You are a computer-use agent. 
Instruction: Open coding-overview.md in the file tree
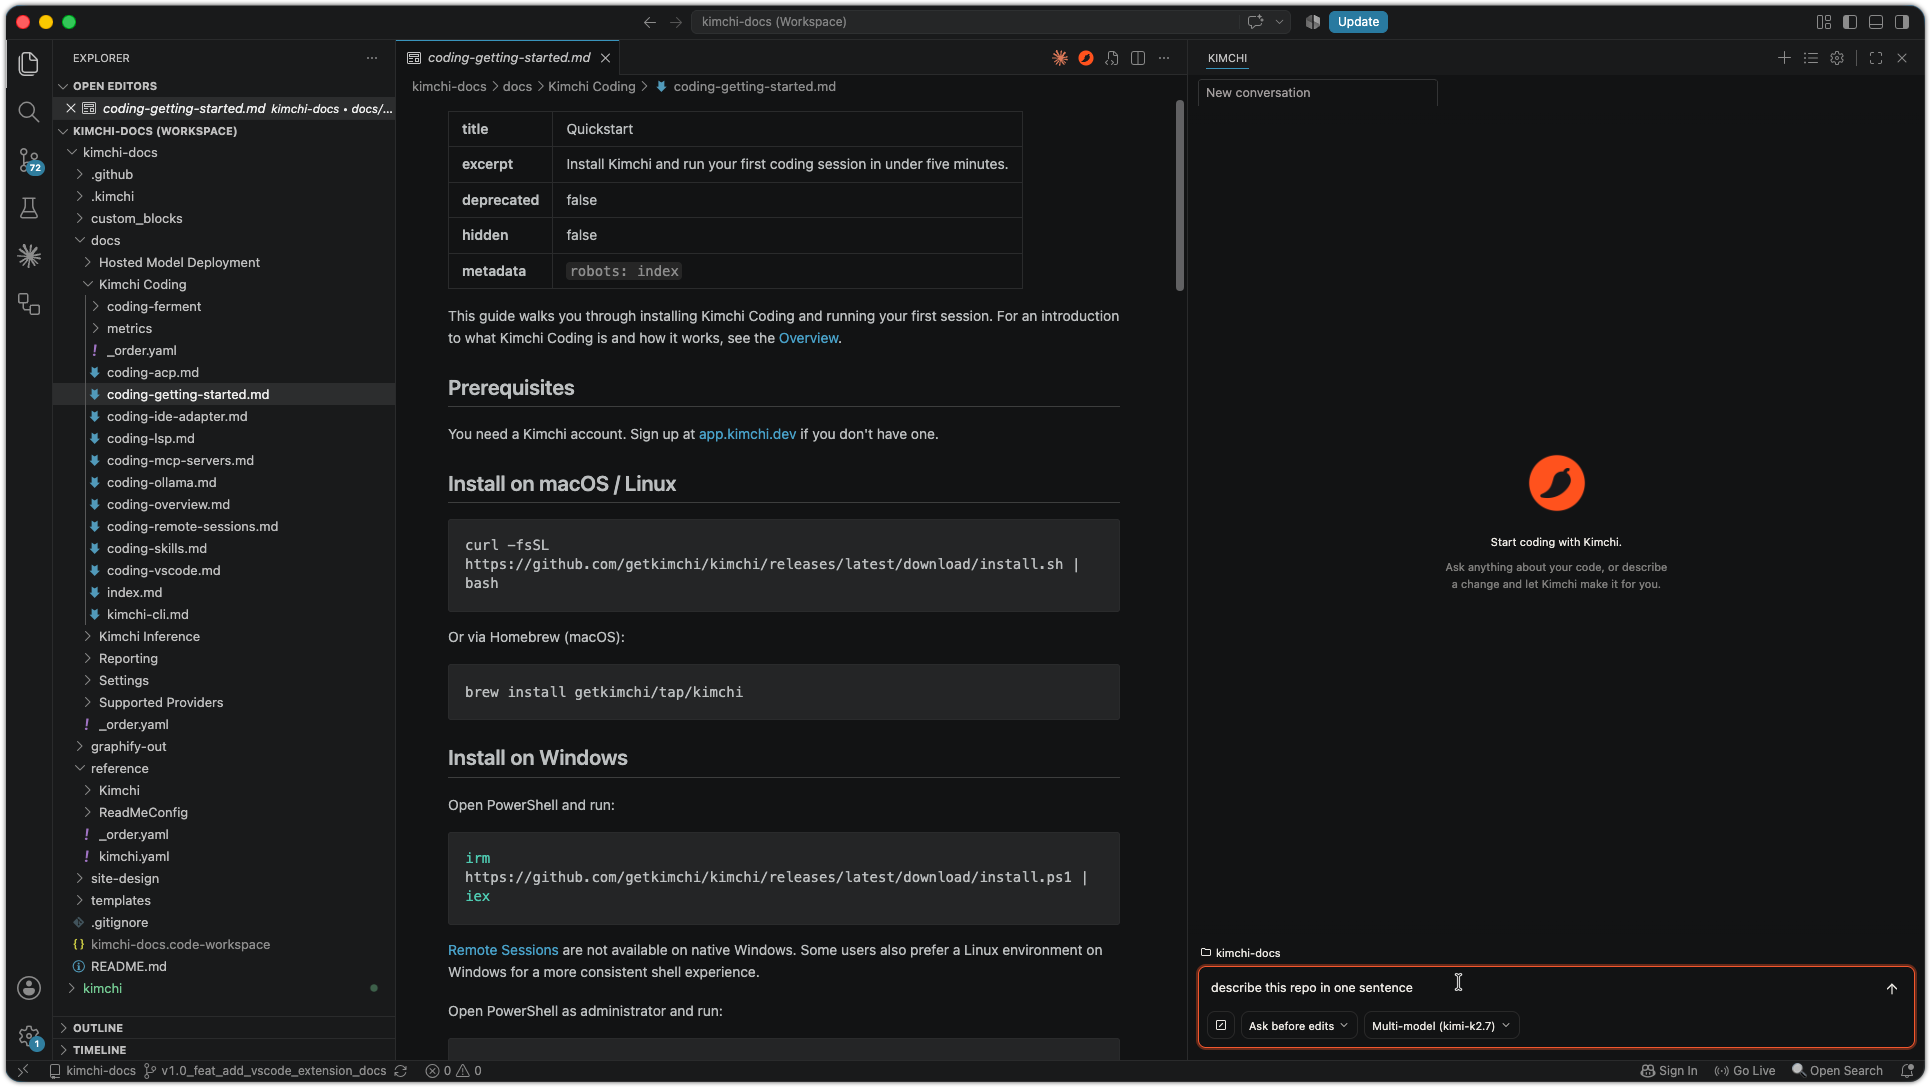pos(168,504)
